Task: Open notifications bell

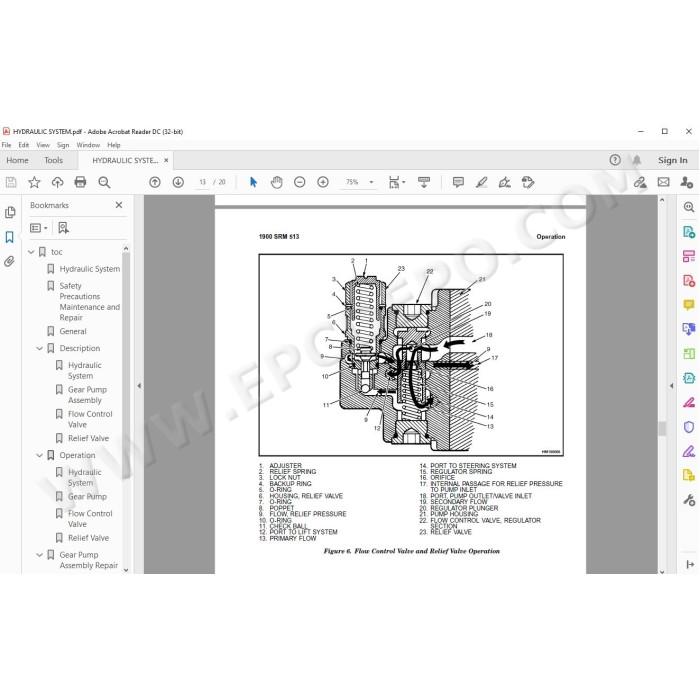Action: point(637,160)
